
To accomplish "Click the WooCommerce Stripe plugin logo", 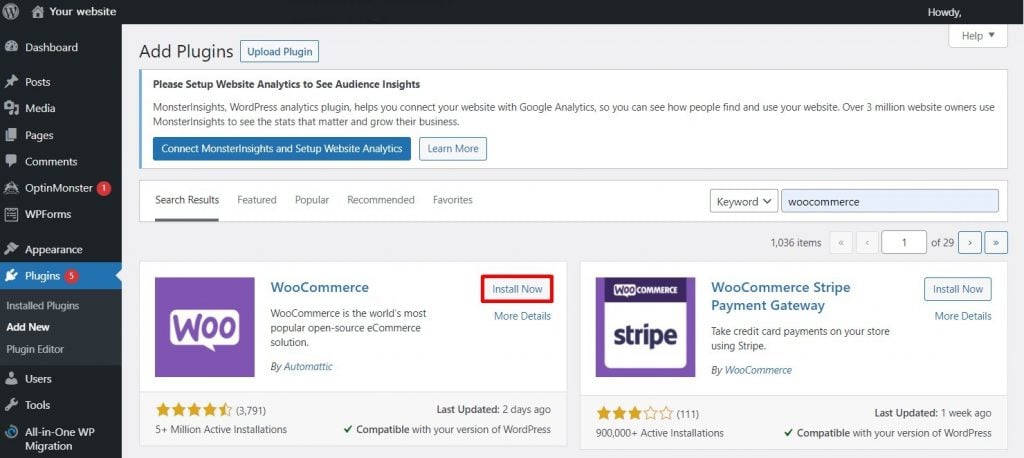I will [x=645, y=327].
